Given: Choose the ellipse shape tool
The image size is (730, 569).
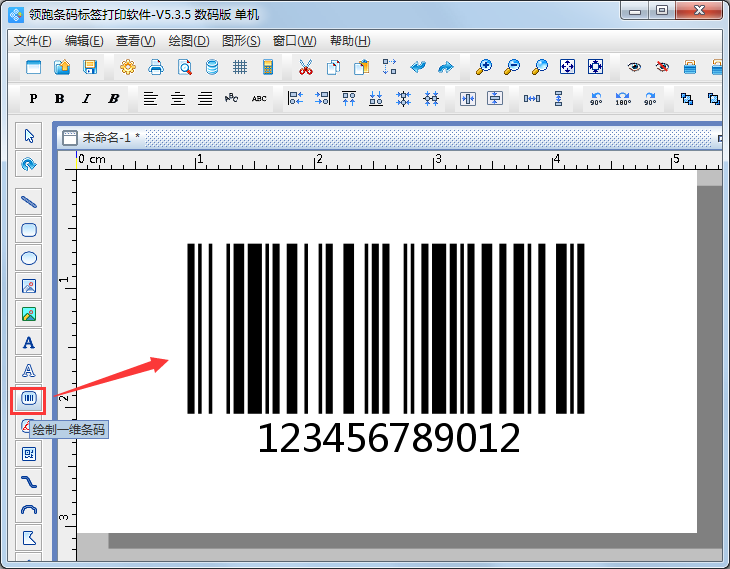Looking at the screenshot, I should pyautogui.click(x=29, y=258).
